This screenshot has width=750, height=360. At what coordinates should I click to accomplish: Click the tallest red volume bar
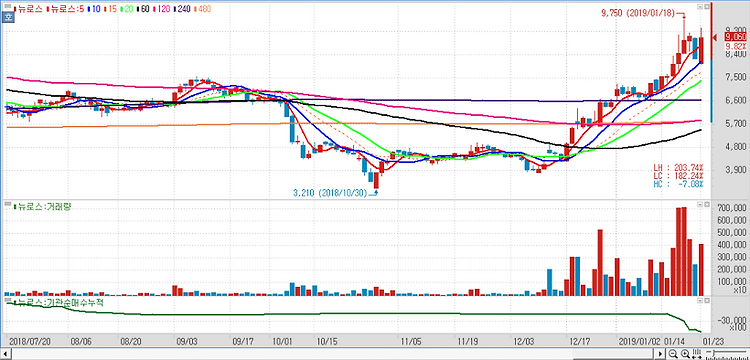684,251
